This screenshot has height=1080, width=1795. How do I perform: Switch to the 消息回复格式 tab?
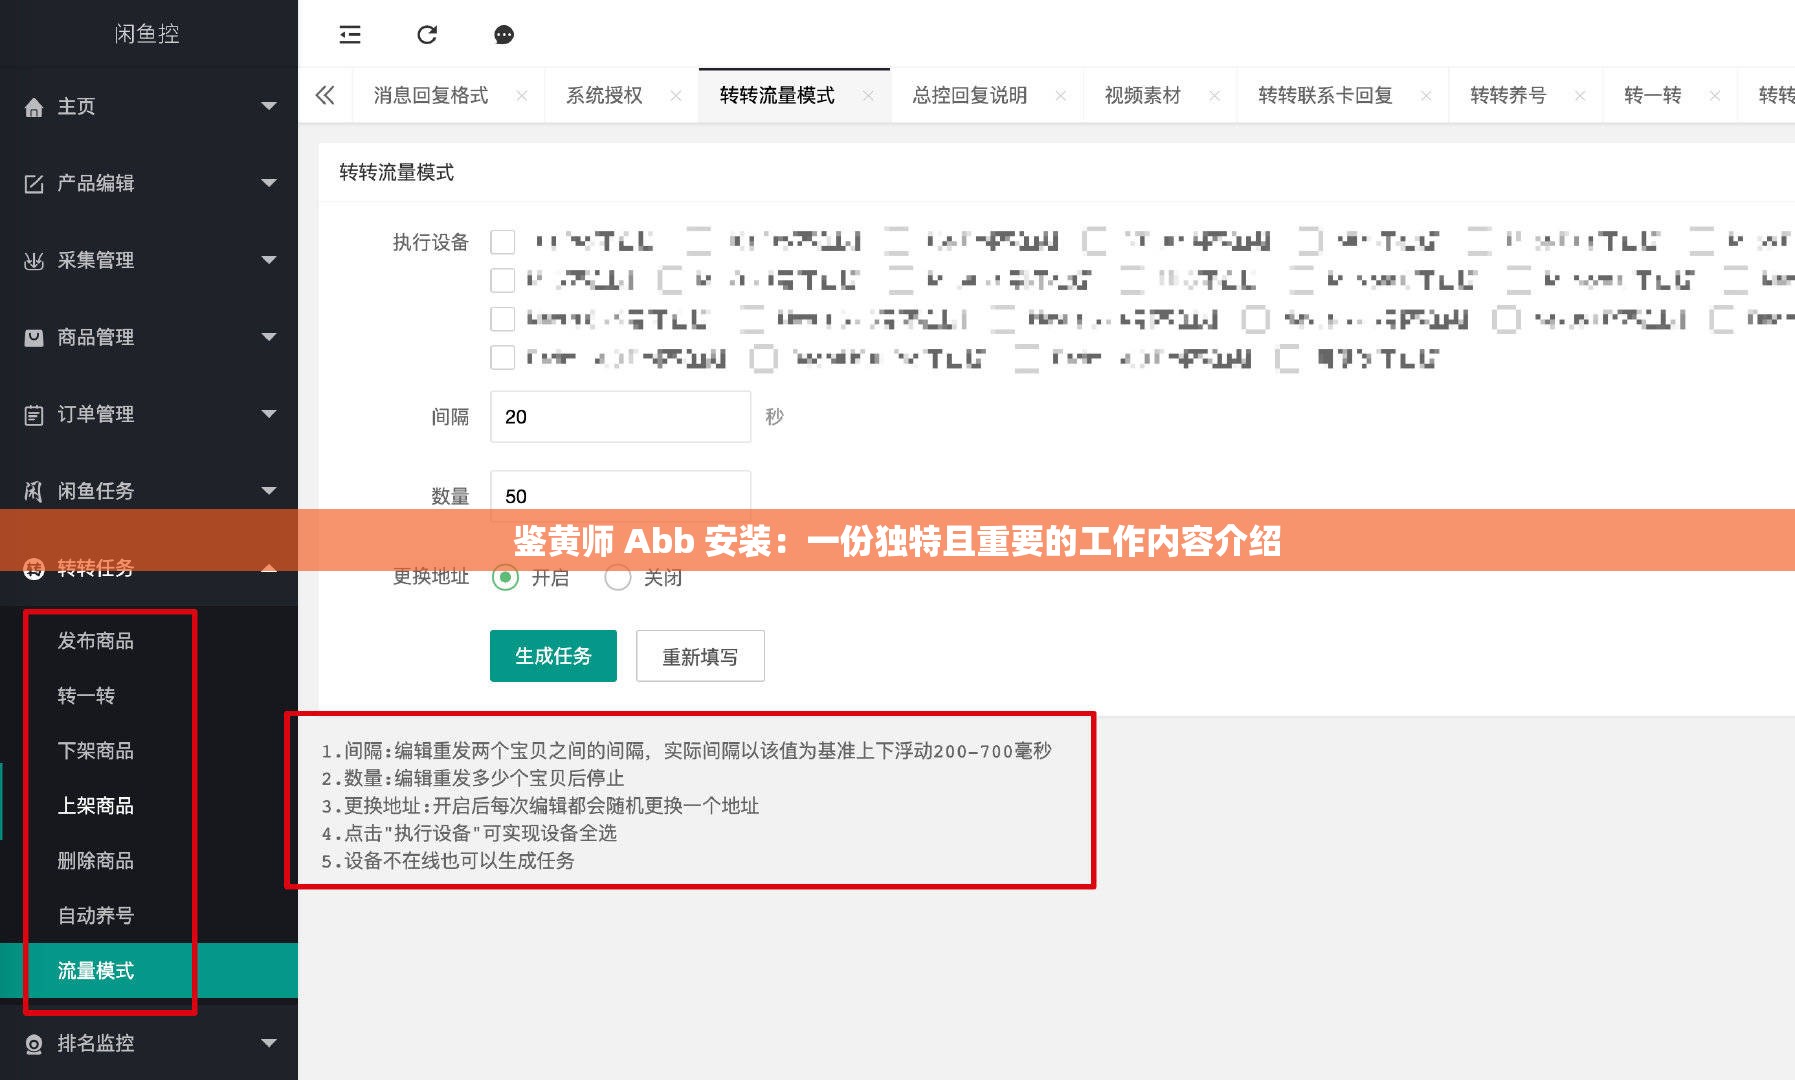coord(431,95)
